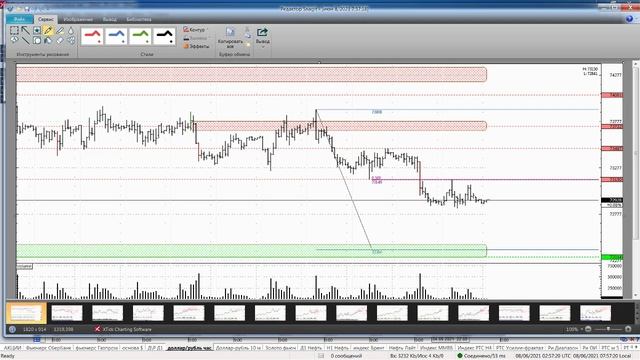Open the Нефть Лайт chart tab
Image resolution: width=640 pixels, height=360 pixels.
[x=402, y=348]
